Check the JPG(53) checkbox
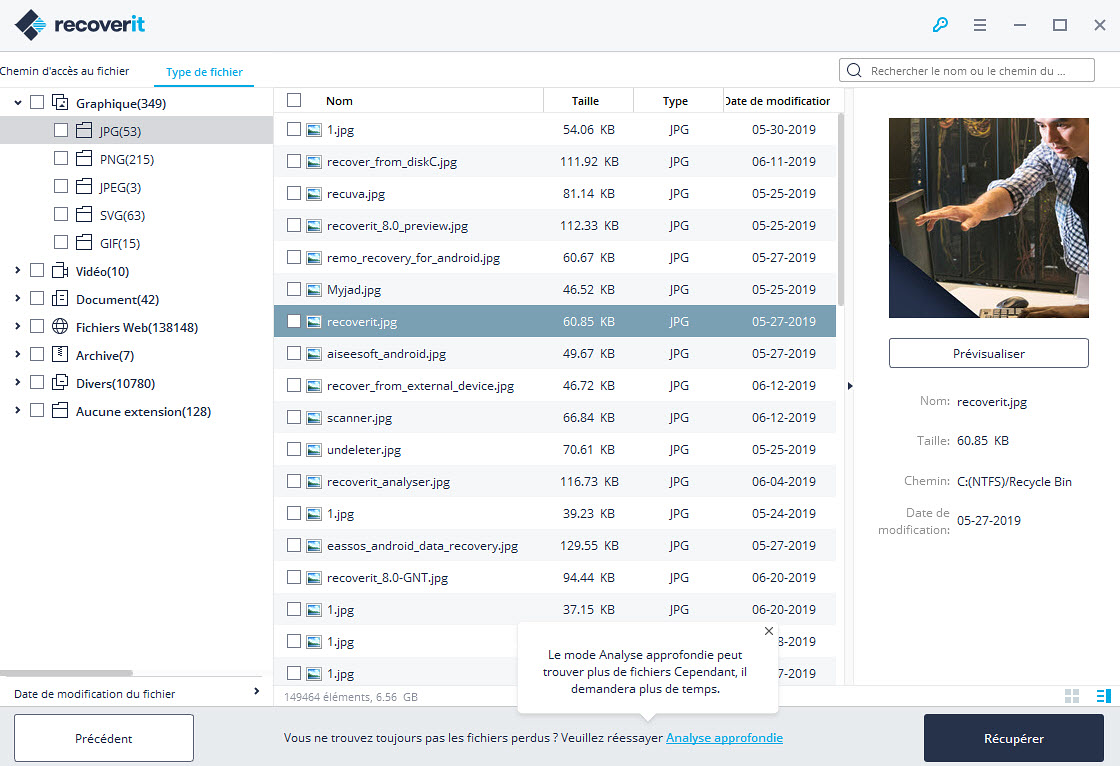 click(x=61, y=130)
